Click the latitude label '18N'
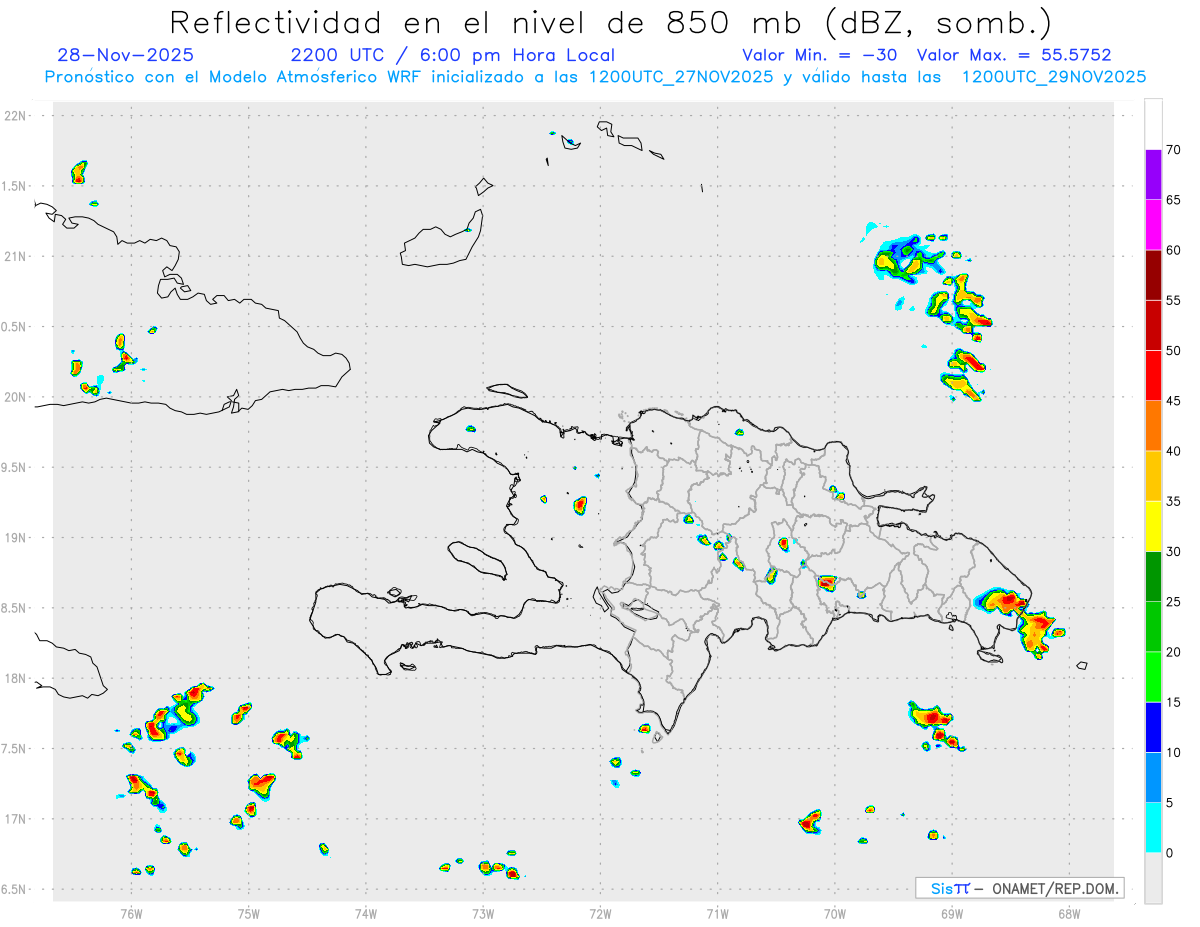Image resolution: width=1200 pixels, height=927 pixels. tap(14, 678)
